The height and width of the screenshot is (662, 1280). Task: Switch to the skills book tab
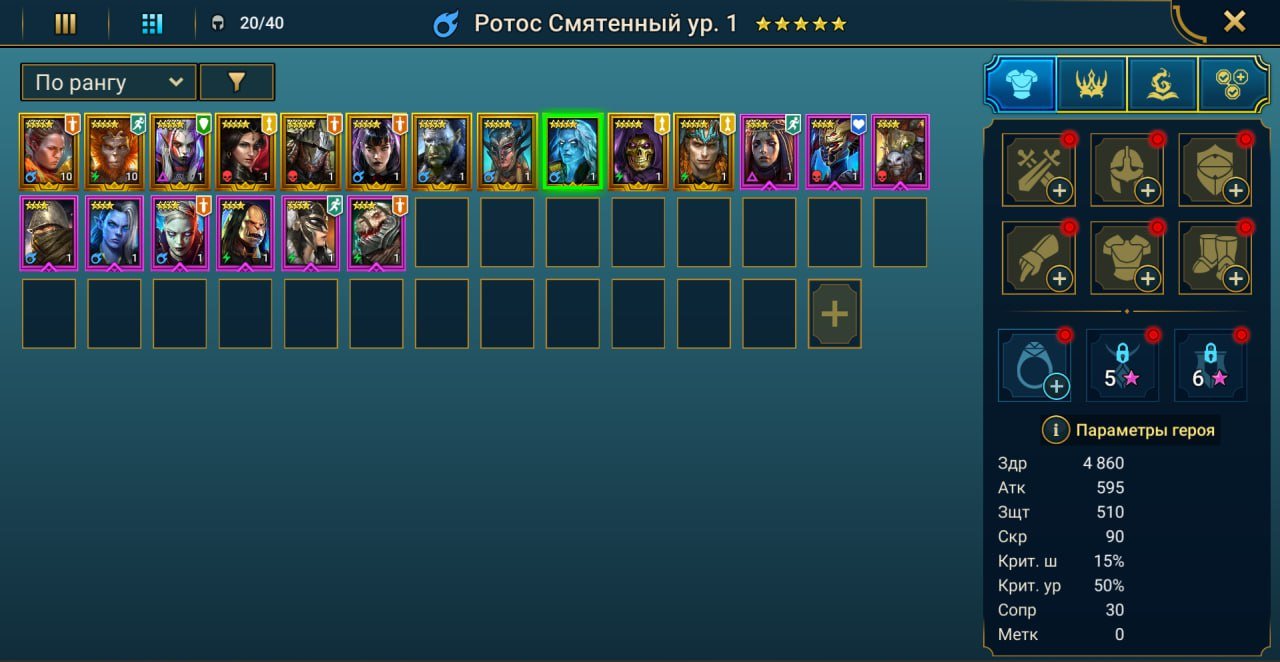1162,84
